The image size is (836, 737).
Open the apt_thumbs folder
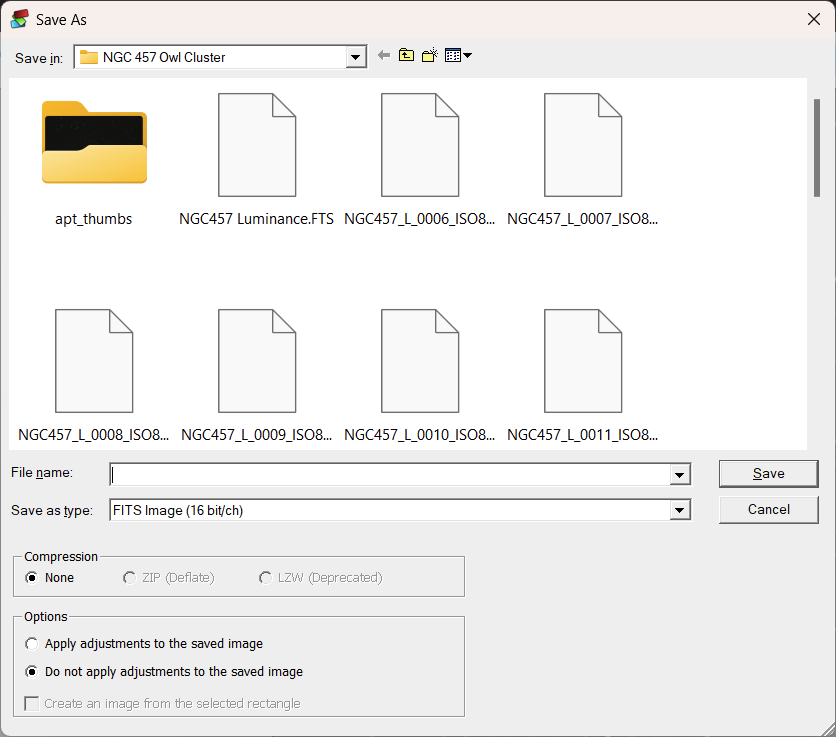(93, 143)
